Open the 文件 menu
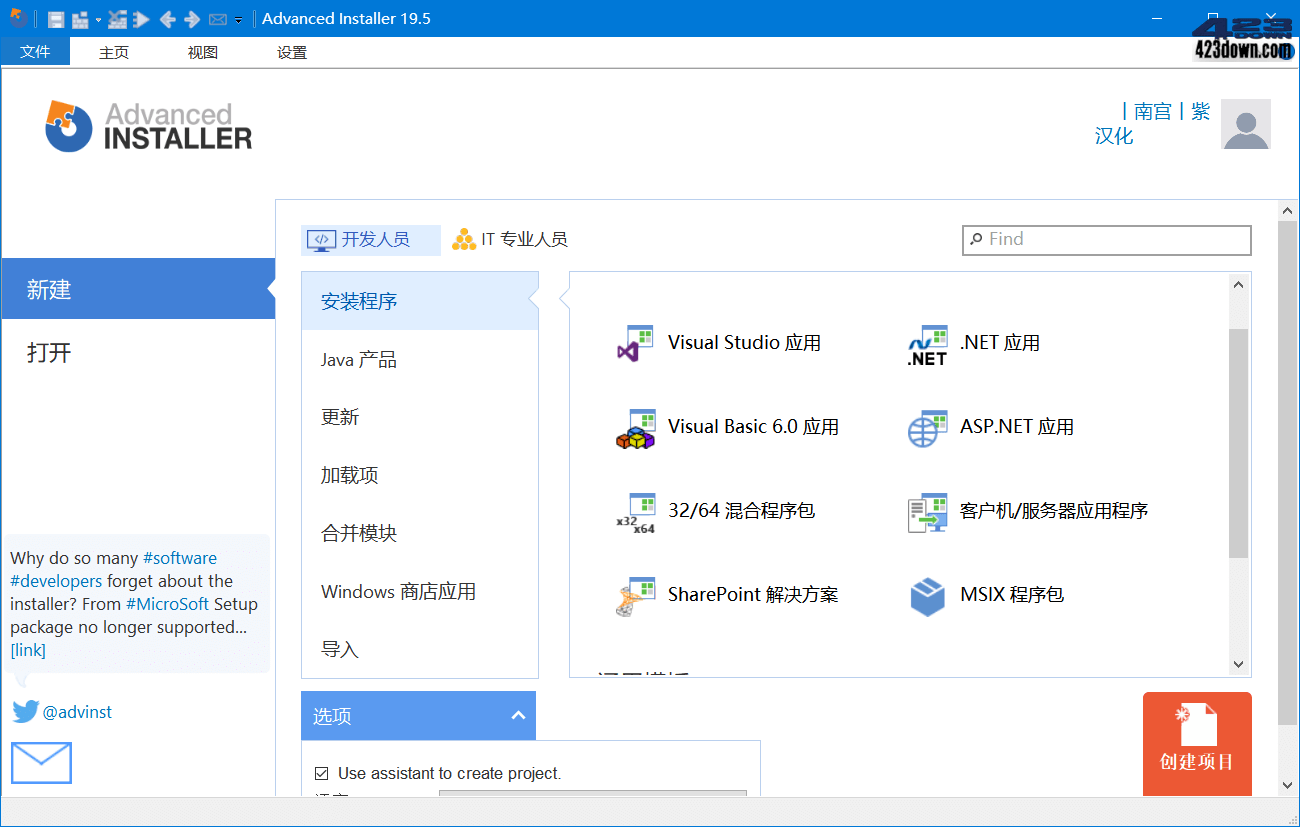Viewport: 1300px width, 827px height. [36, 51]
